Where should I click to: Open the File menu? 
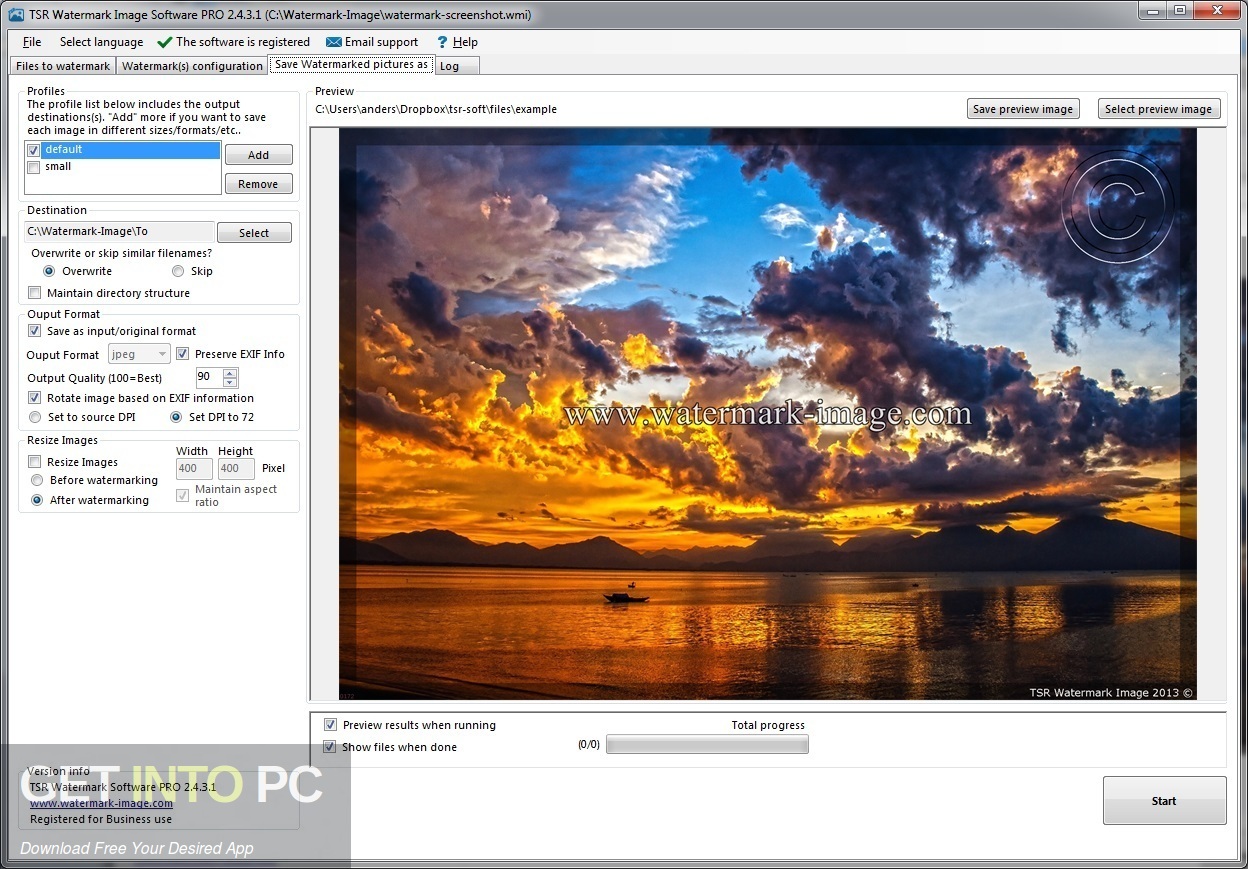[x=32, y=42]
